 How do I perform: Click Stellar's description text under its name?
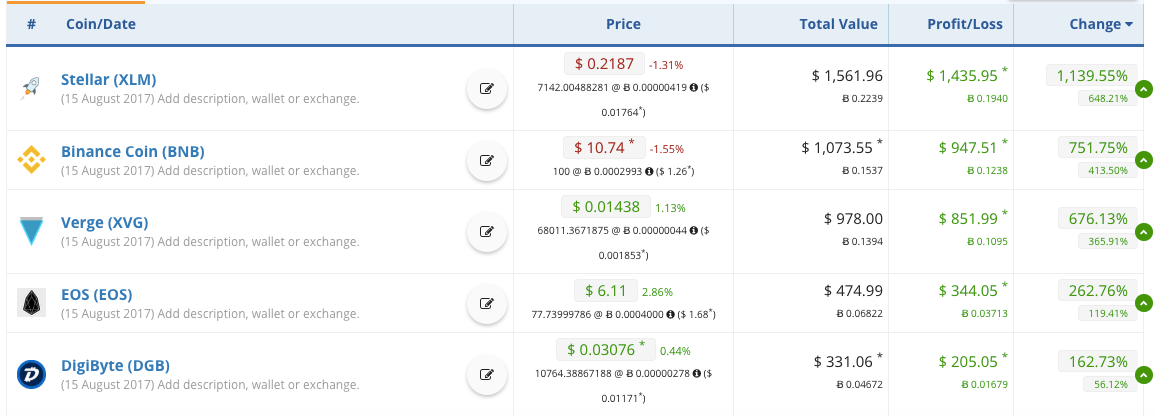211,99
